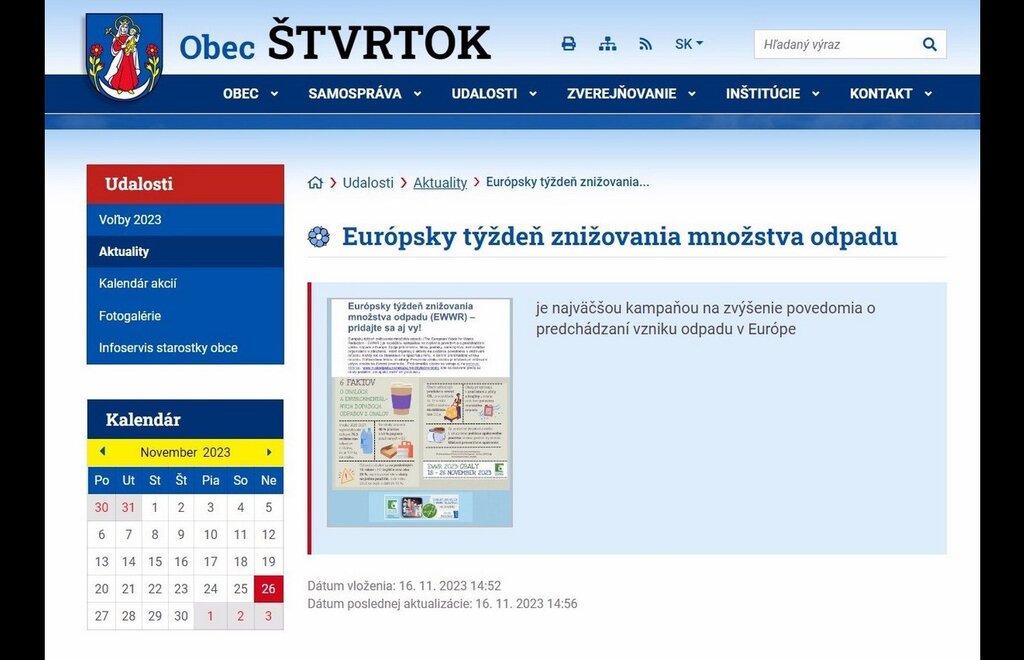Click the Štvrtok coat of arms logo
Screen dimensions: 1024x660
pyautogui.click(x=124, y=57)
